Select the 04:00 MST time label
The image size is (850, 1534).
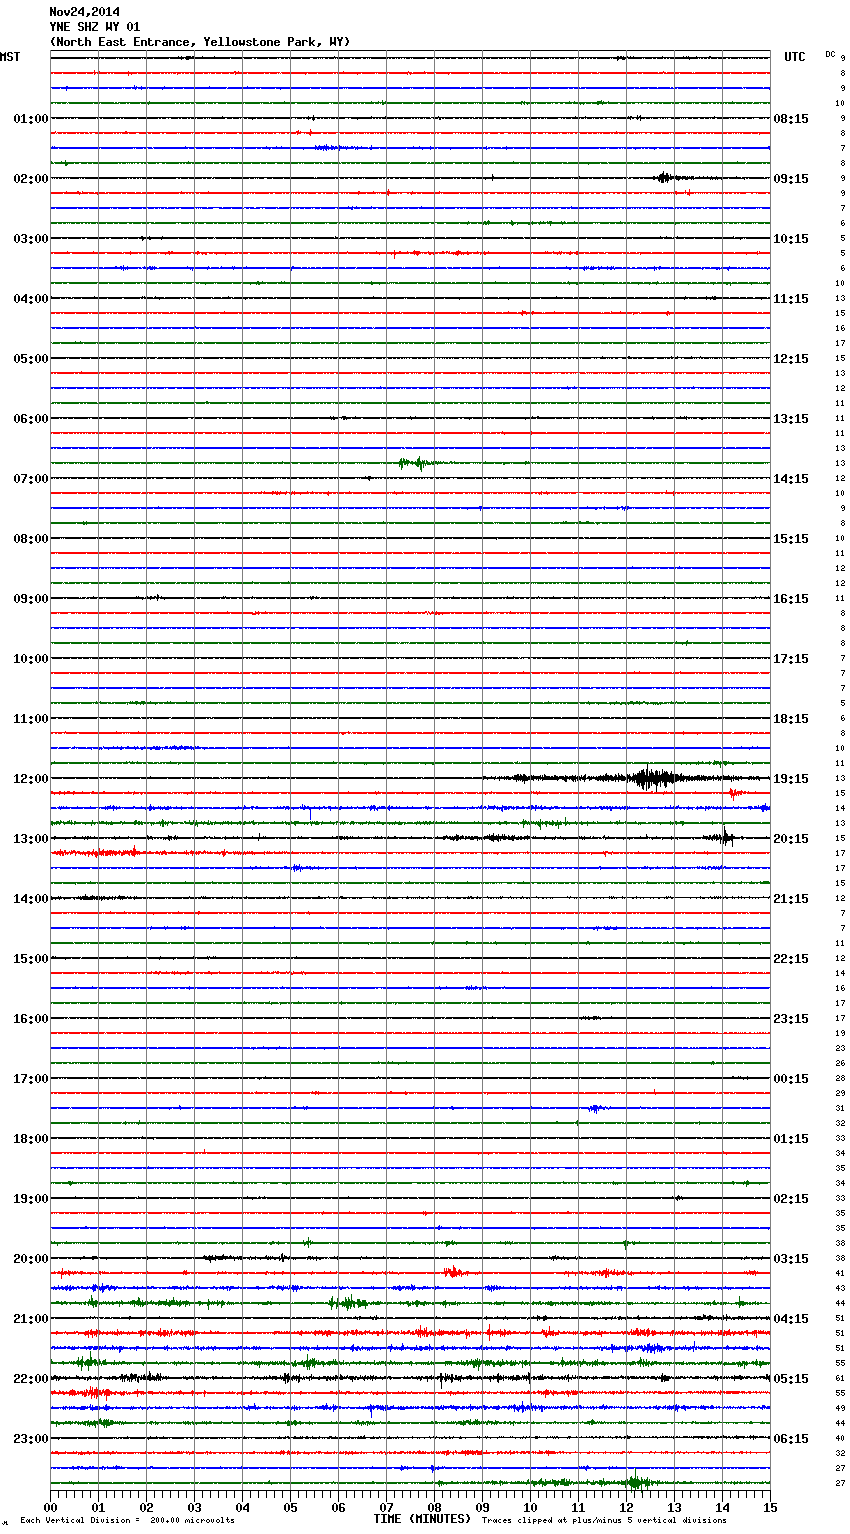point(31,299)
